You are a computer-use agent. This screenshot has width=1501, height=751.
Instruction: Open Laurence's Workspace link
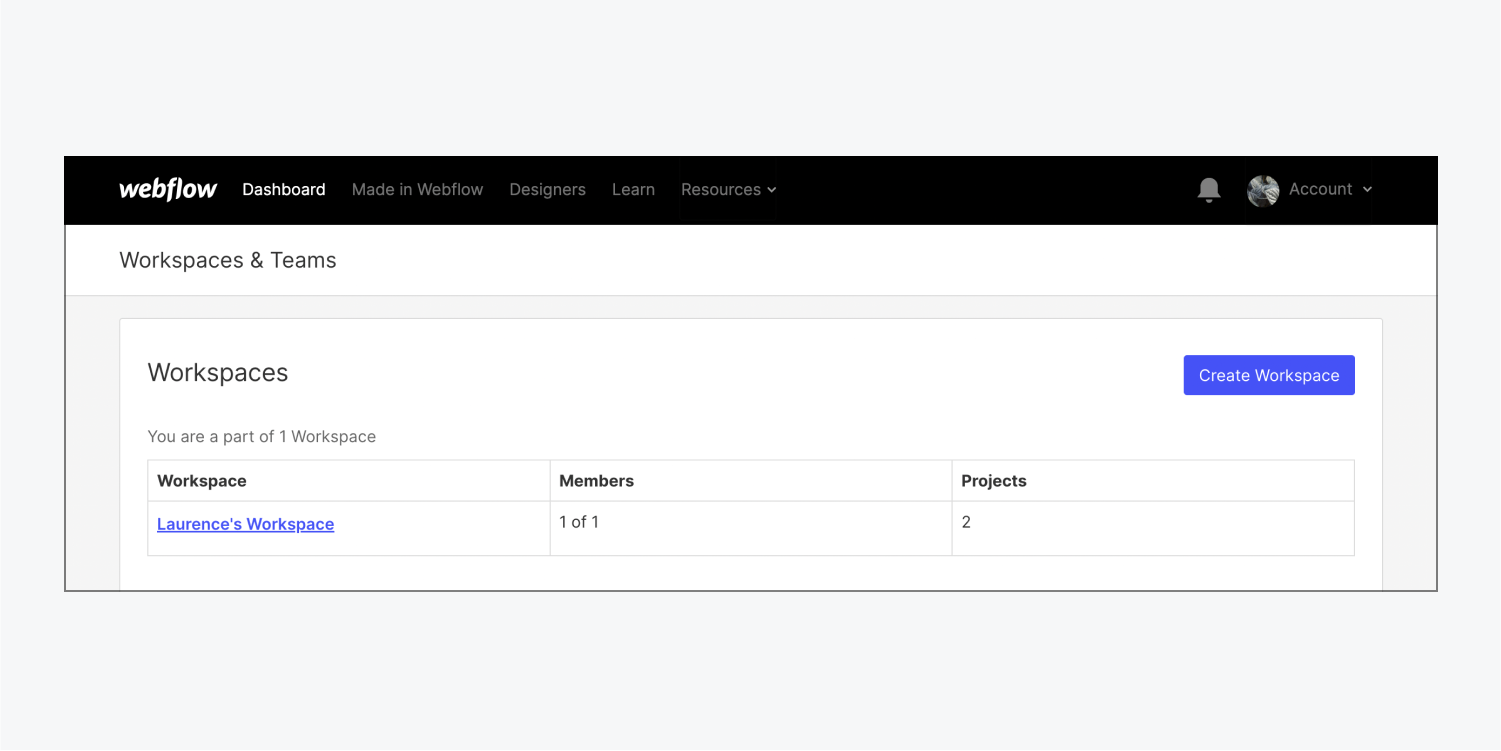point(245,524)
